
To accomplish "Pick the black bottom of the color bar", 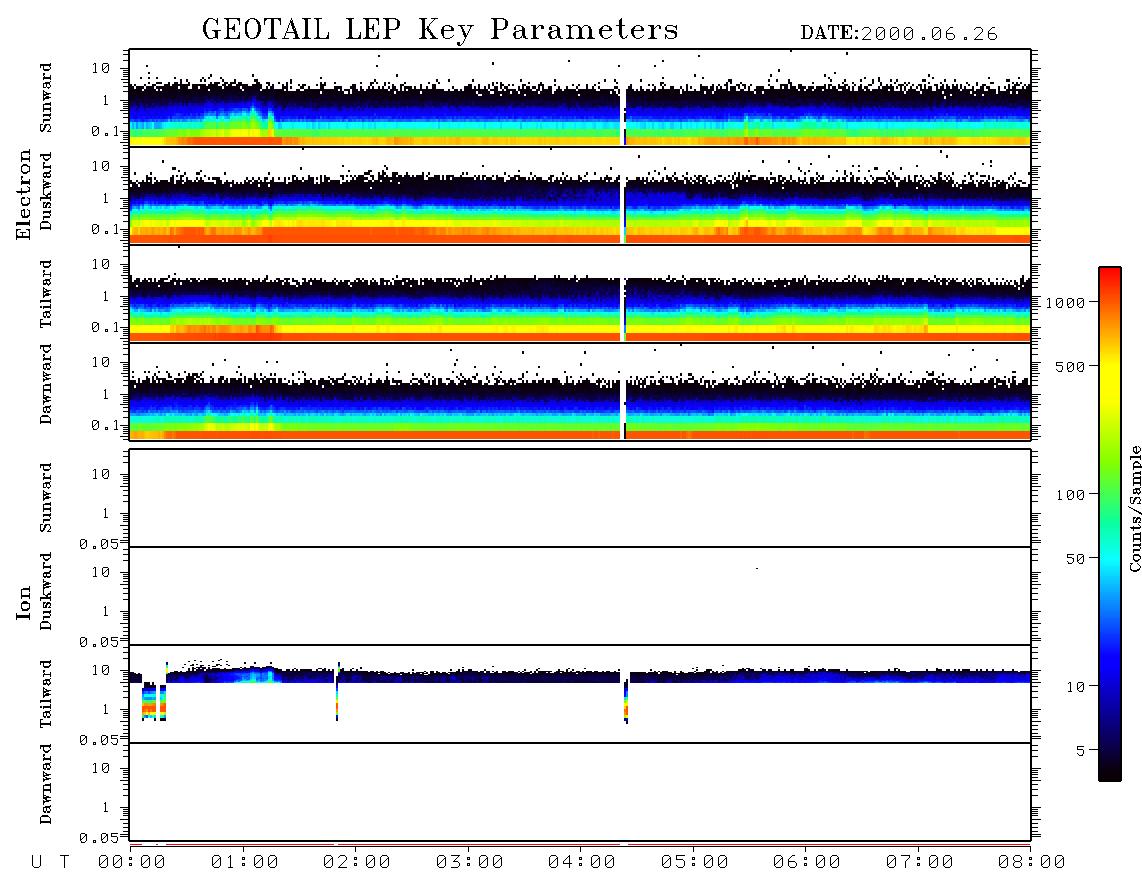I will (x=1110, y=774).
